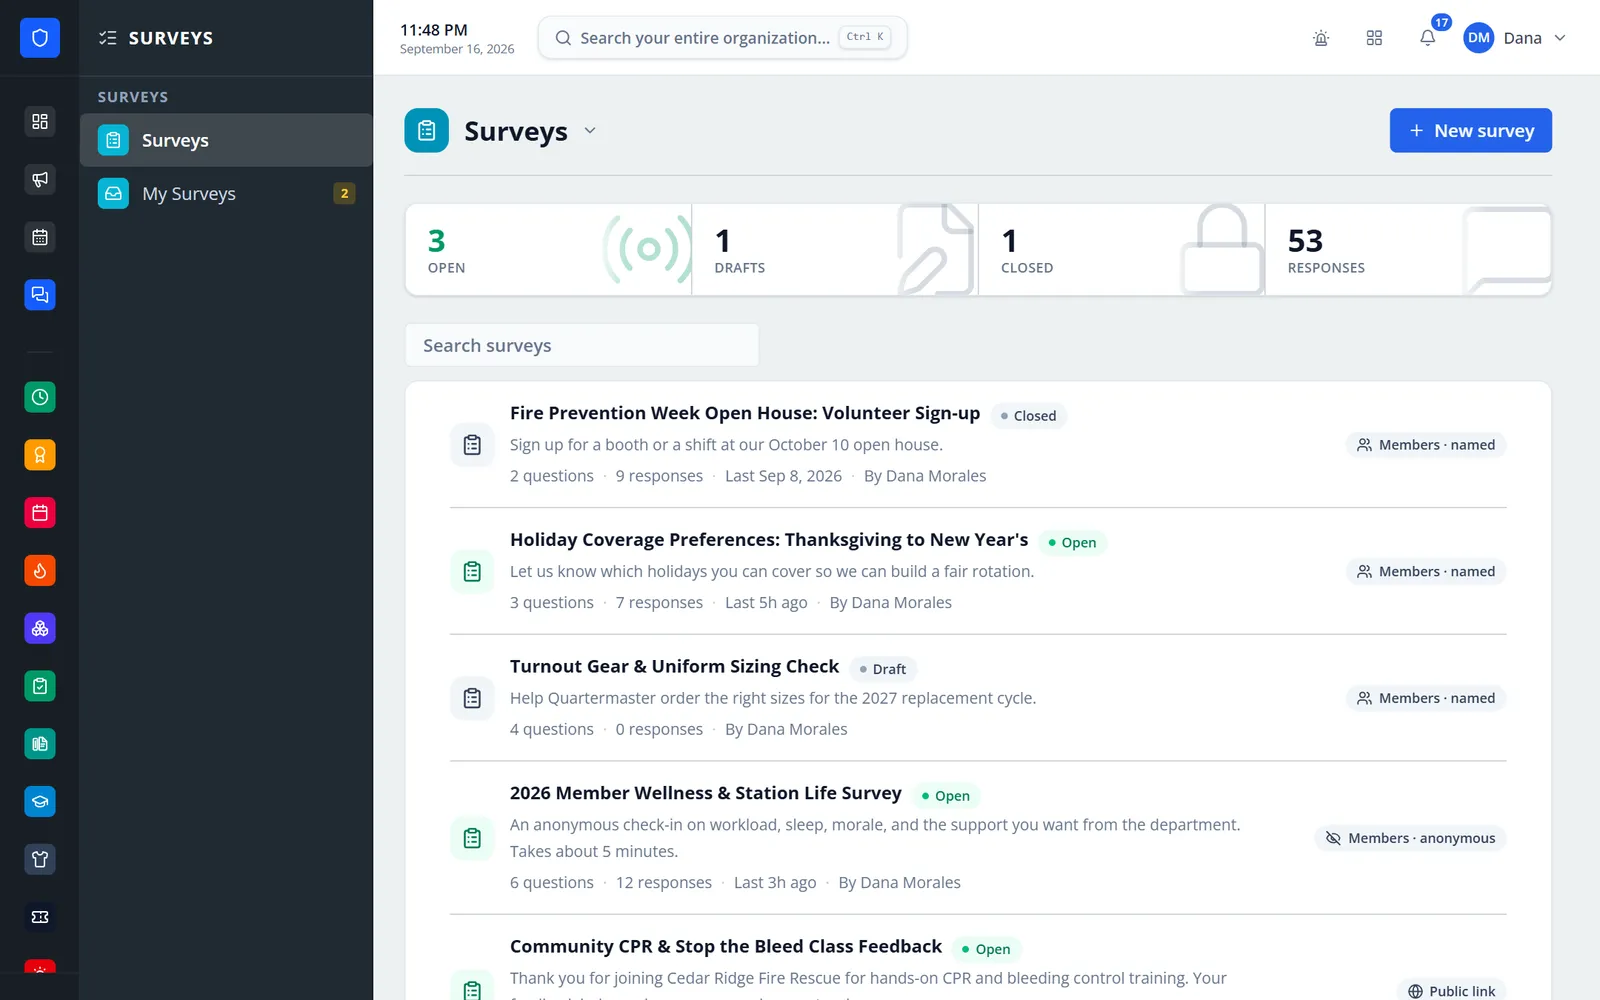Open the green clock icon

[x=40, y=397]
